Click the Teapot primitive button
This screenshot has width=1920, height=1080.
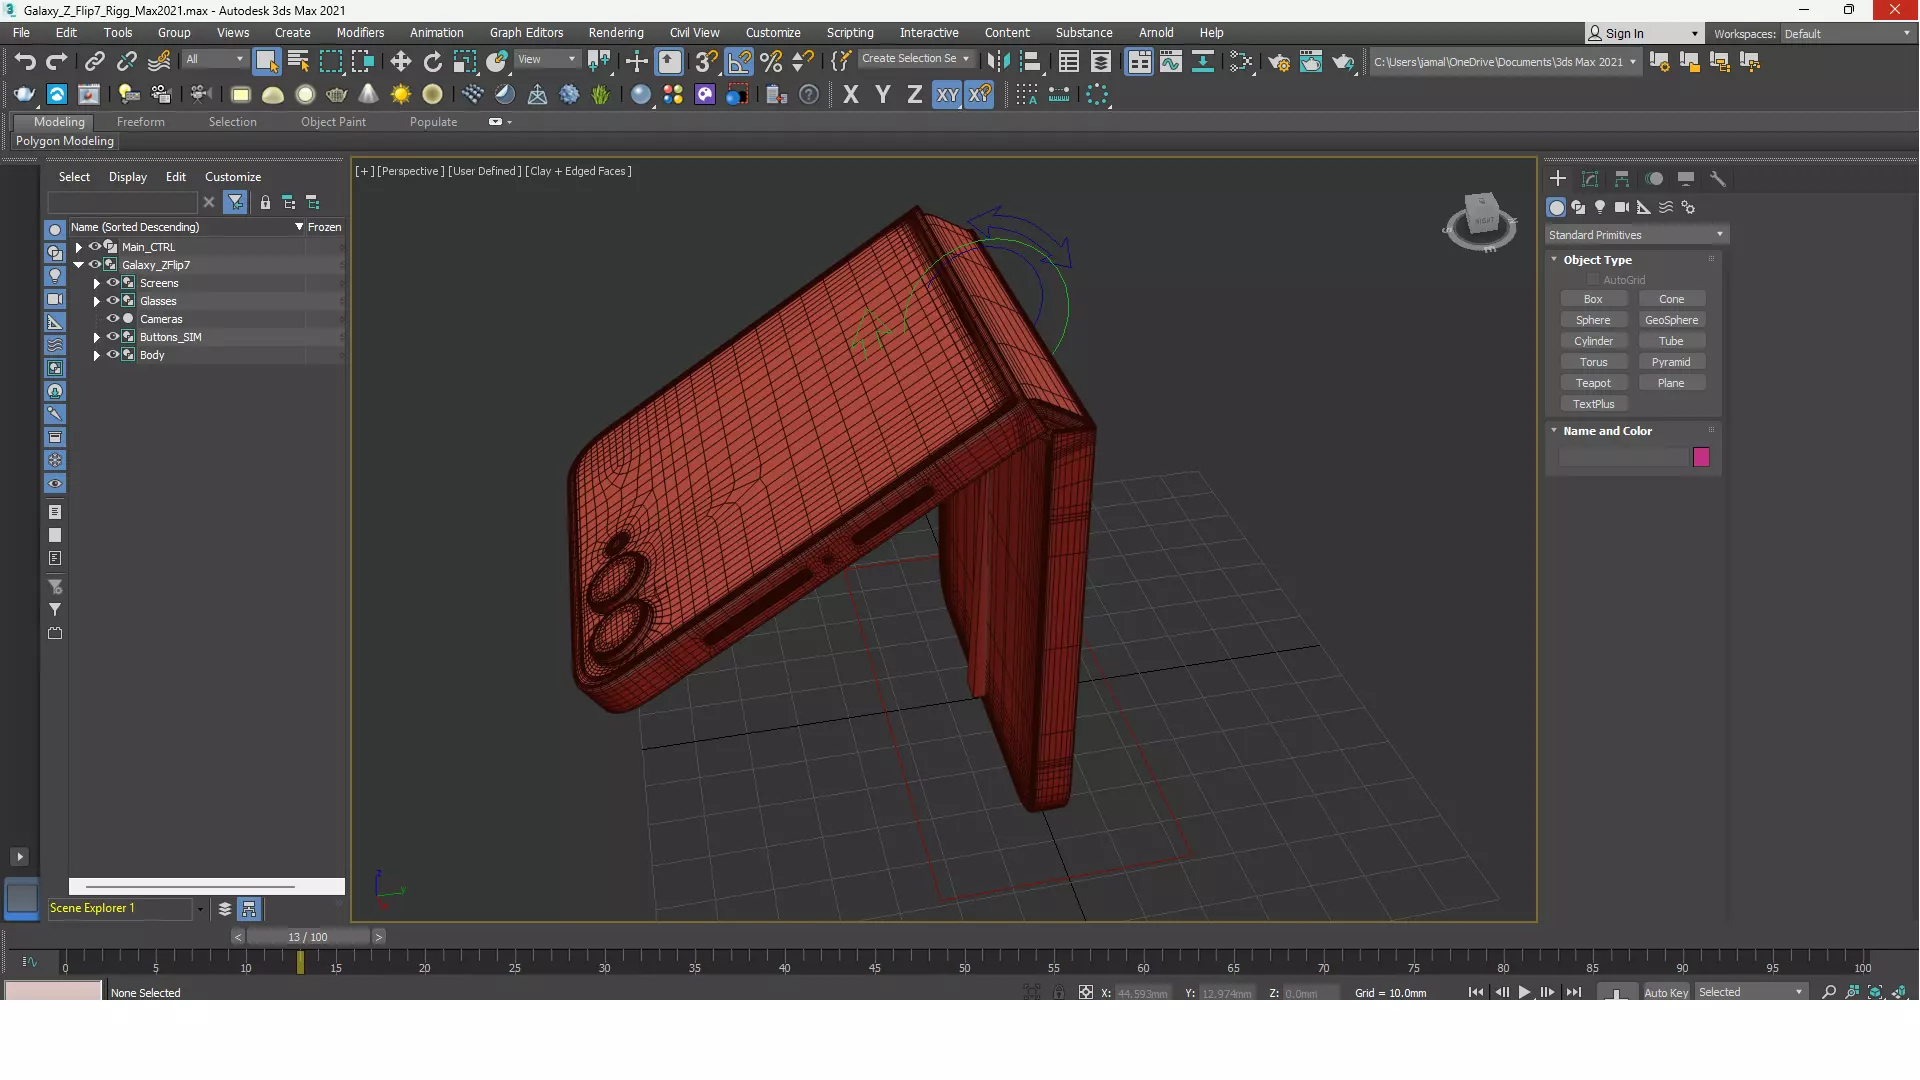(1593, 383)
